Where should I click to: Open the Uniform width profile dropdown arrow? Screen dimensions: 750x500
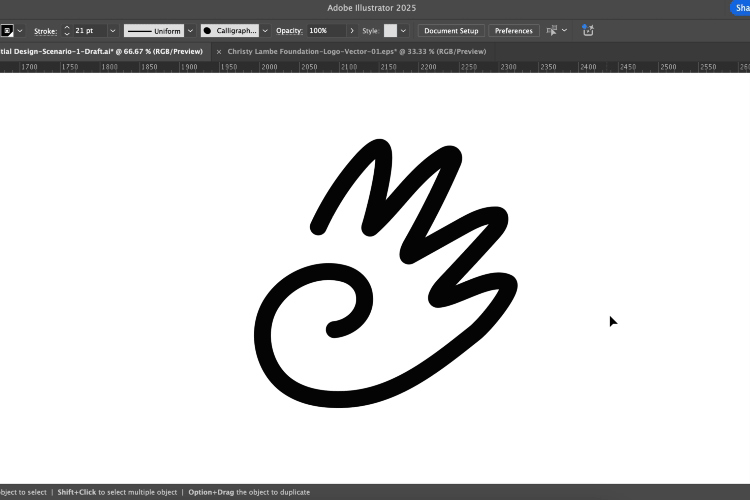(190, 31)
